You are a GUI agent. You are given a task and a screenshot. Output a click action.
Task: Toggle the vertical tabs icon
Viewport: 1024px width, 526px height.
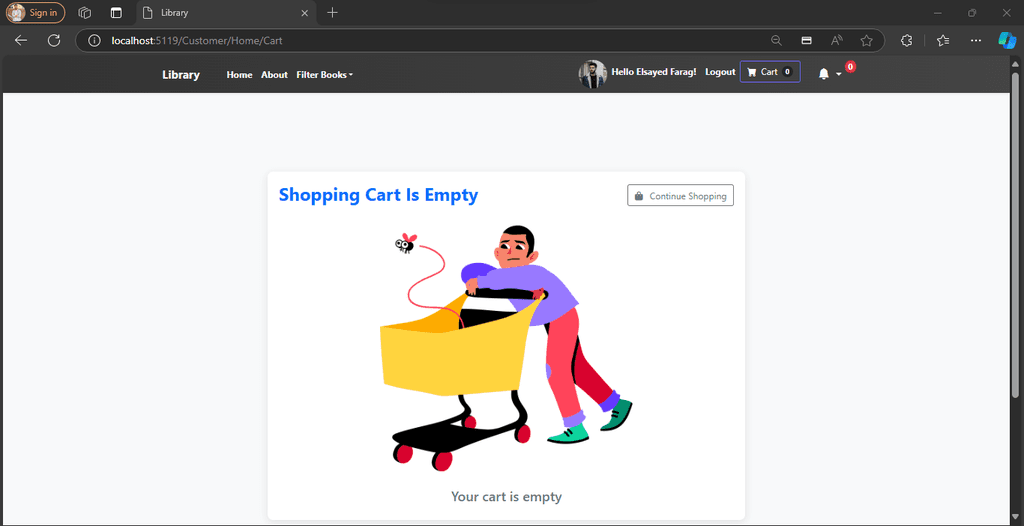tap(116, 12)
